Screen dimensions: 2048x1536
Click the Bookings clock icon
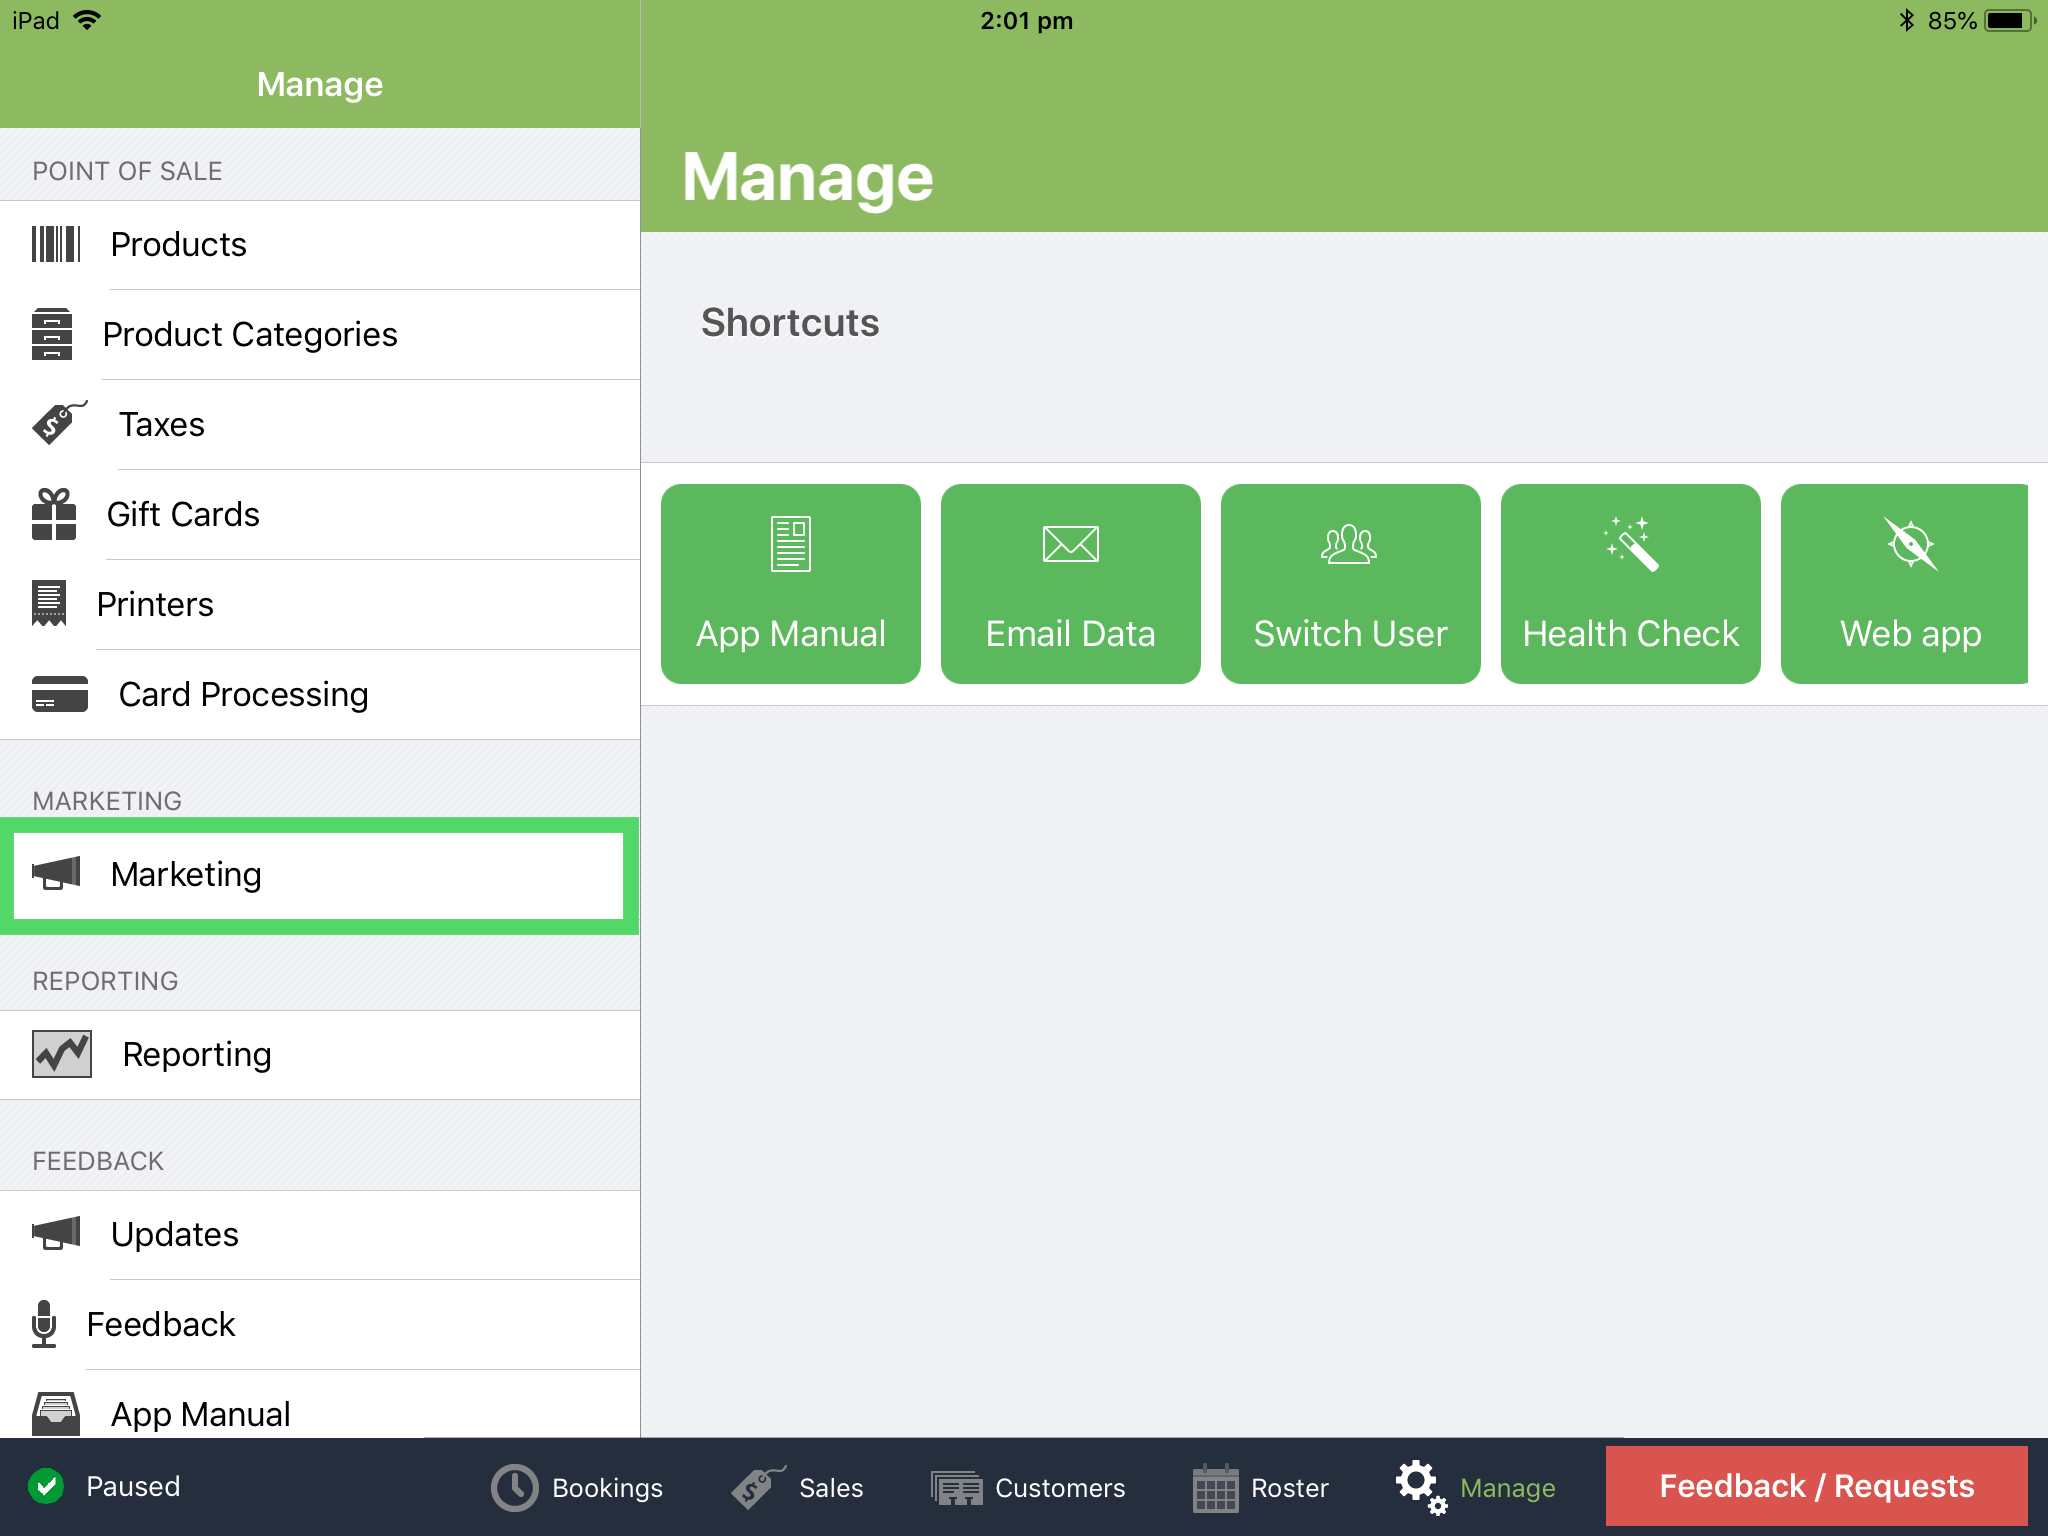(515, 1488)
